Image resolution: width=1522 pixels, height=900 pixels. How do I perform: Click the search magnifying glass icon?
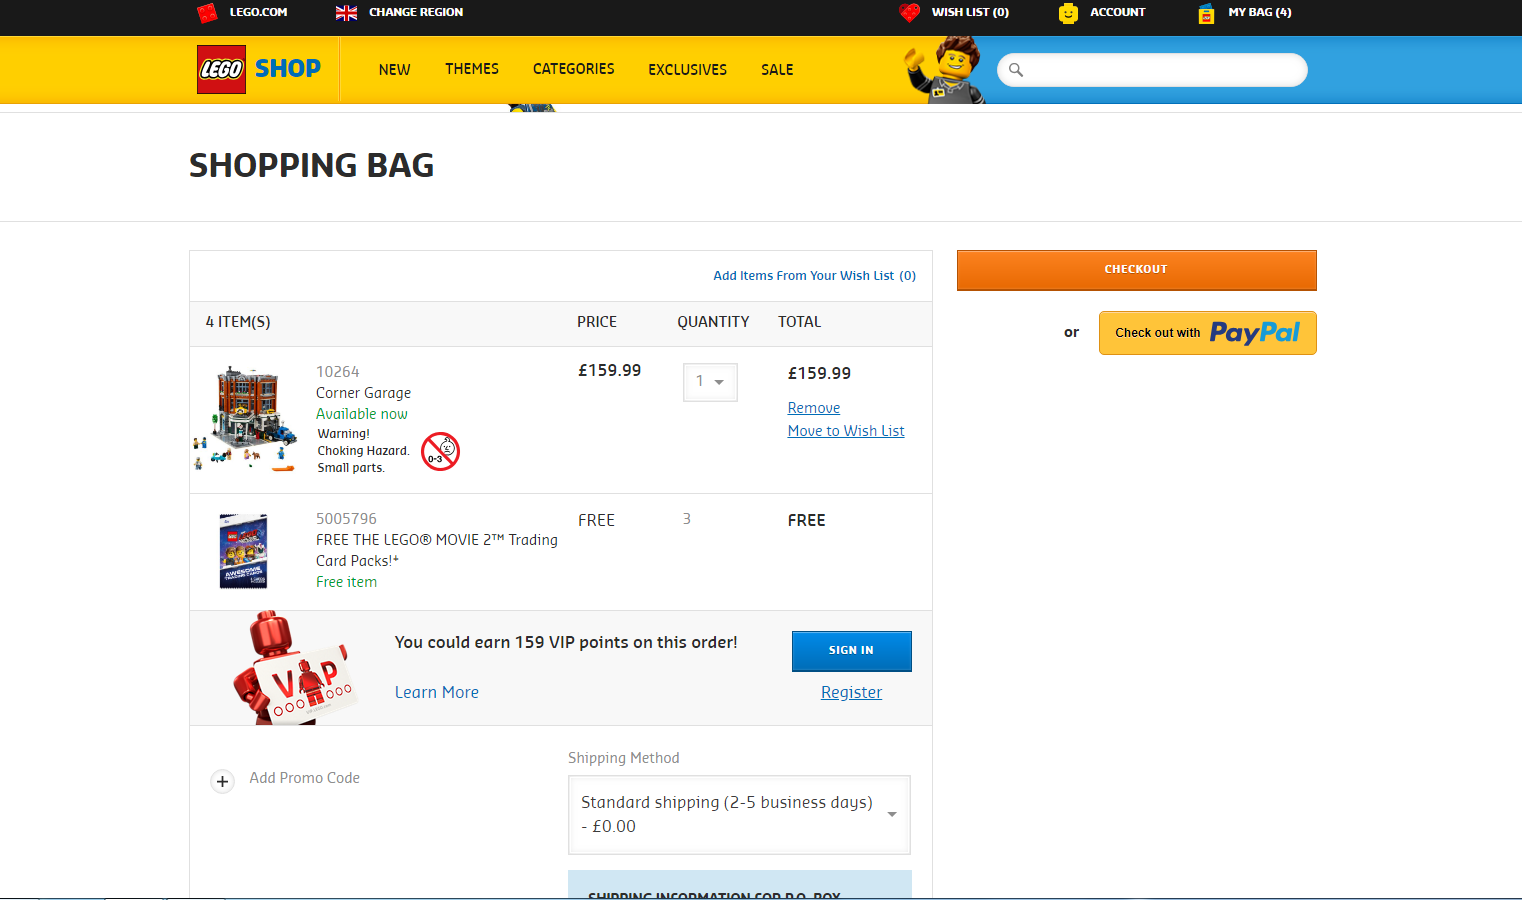[x=1016, y=70]
